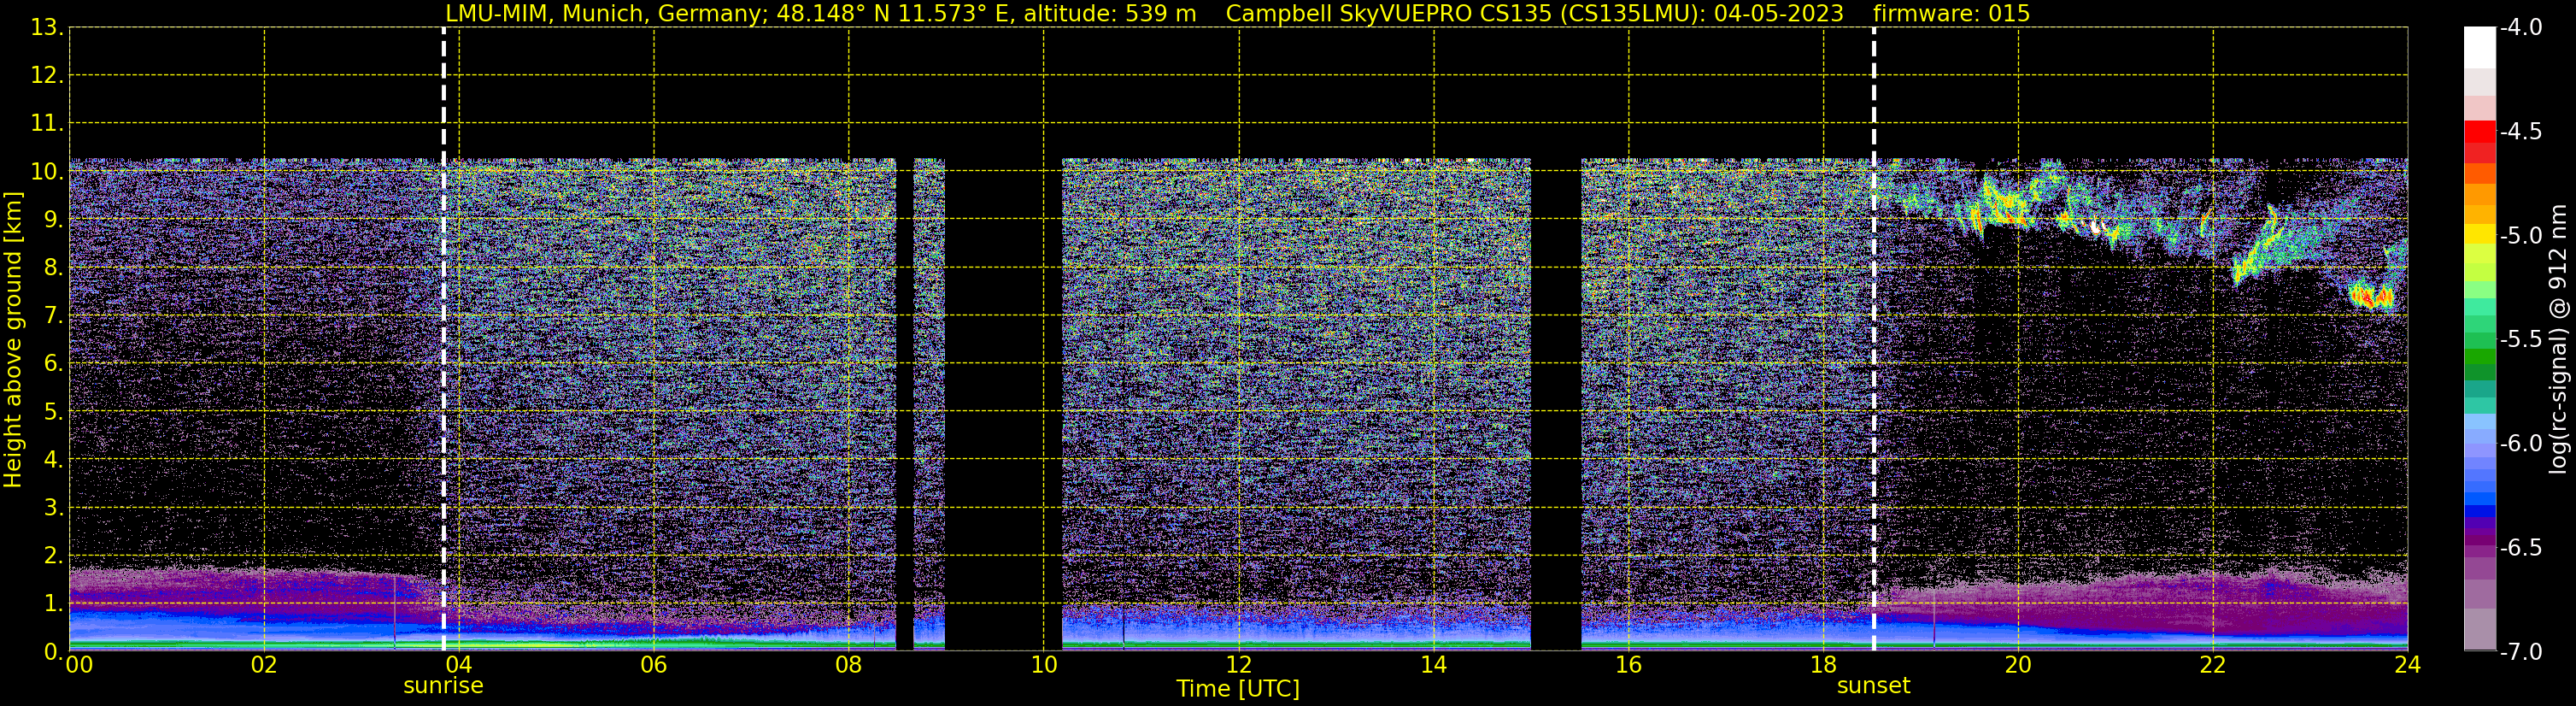Click the time axis tick label 08

[849, 665]
